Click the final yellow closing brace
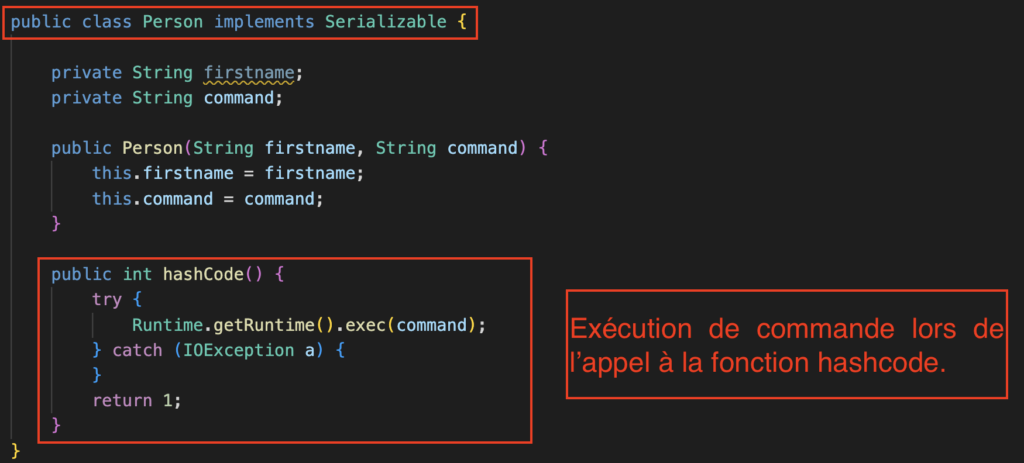The image size is (1024, 463). point(16,451)
